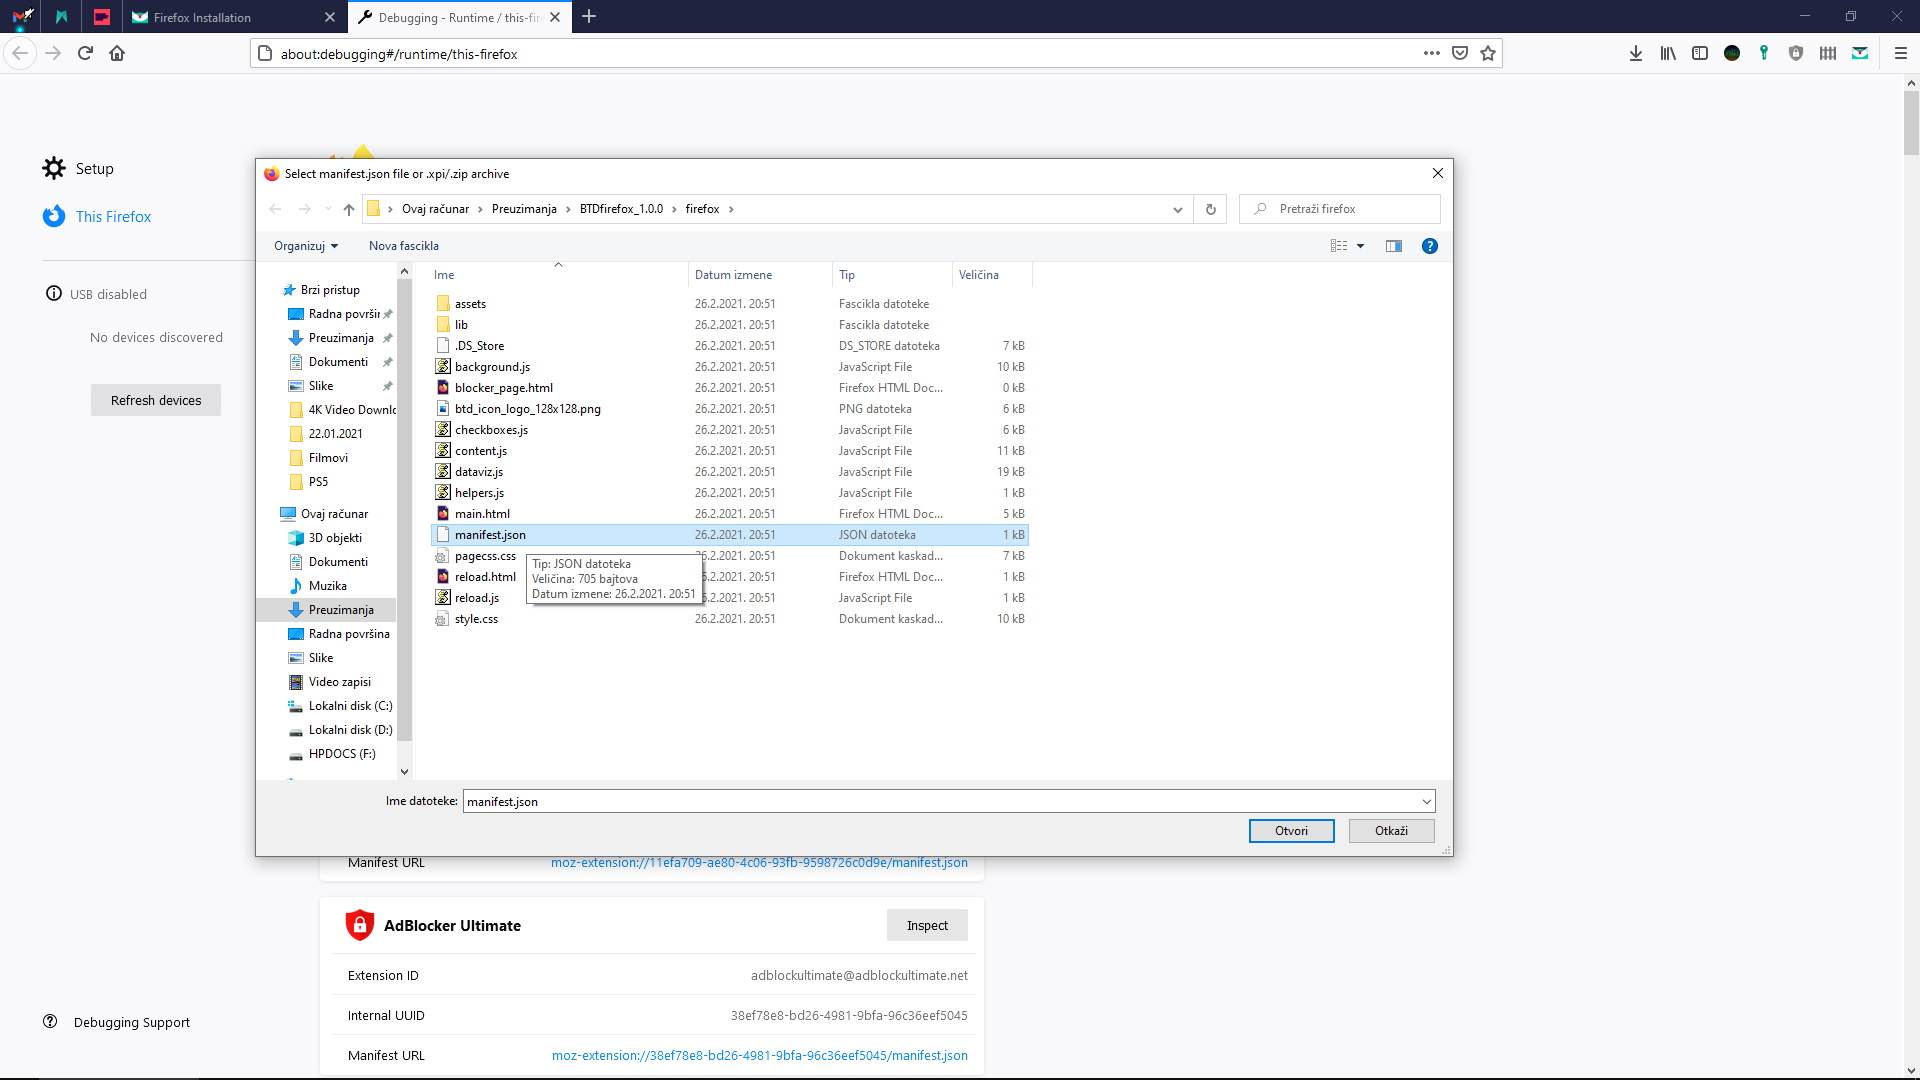Open the Firefox hamburger menu
1920x1080 pixels.
(x=1900, y=54)
